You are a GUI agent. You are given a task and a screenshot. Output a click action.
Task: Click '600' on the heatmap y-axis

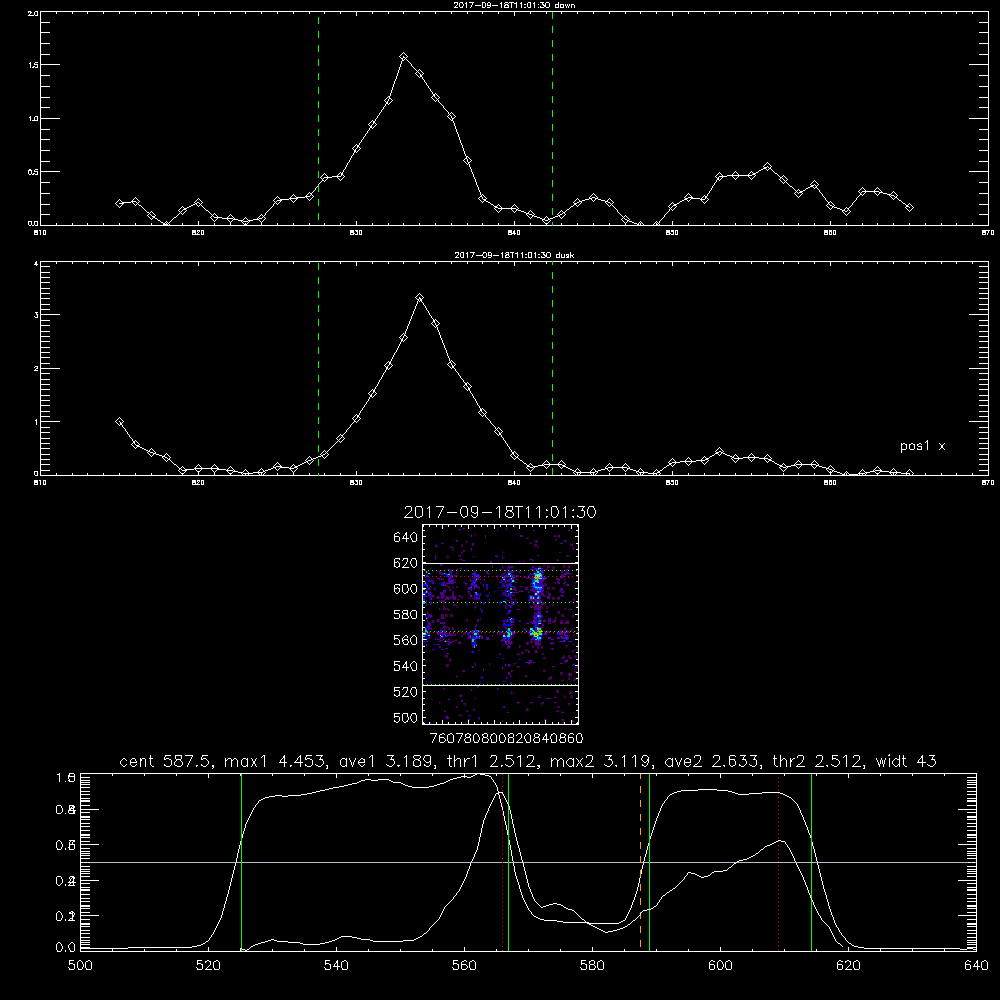406,589
